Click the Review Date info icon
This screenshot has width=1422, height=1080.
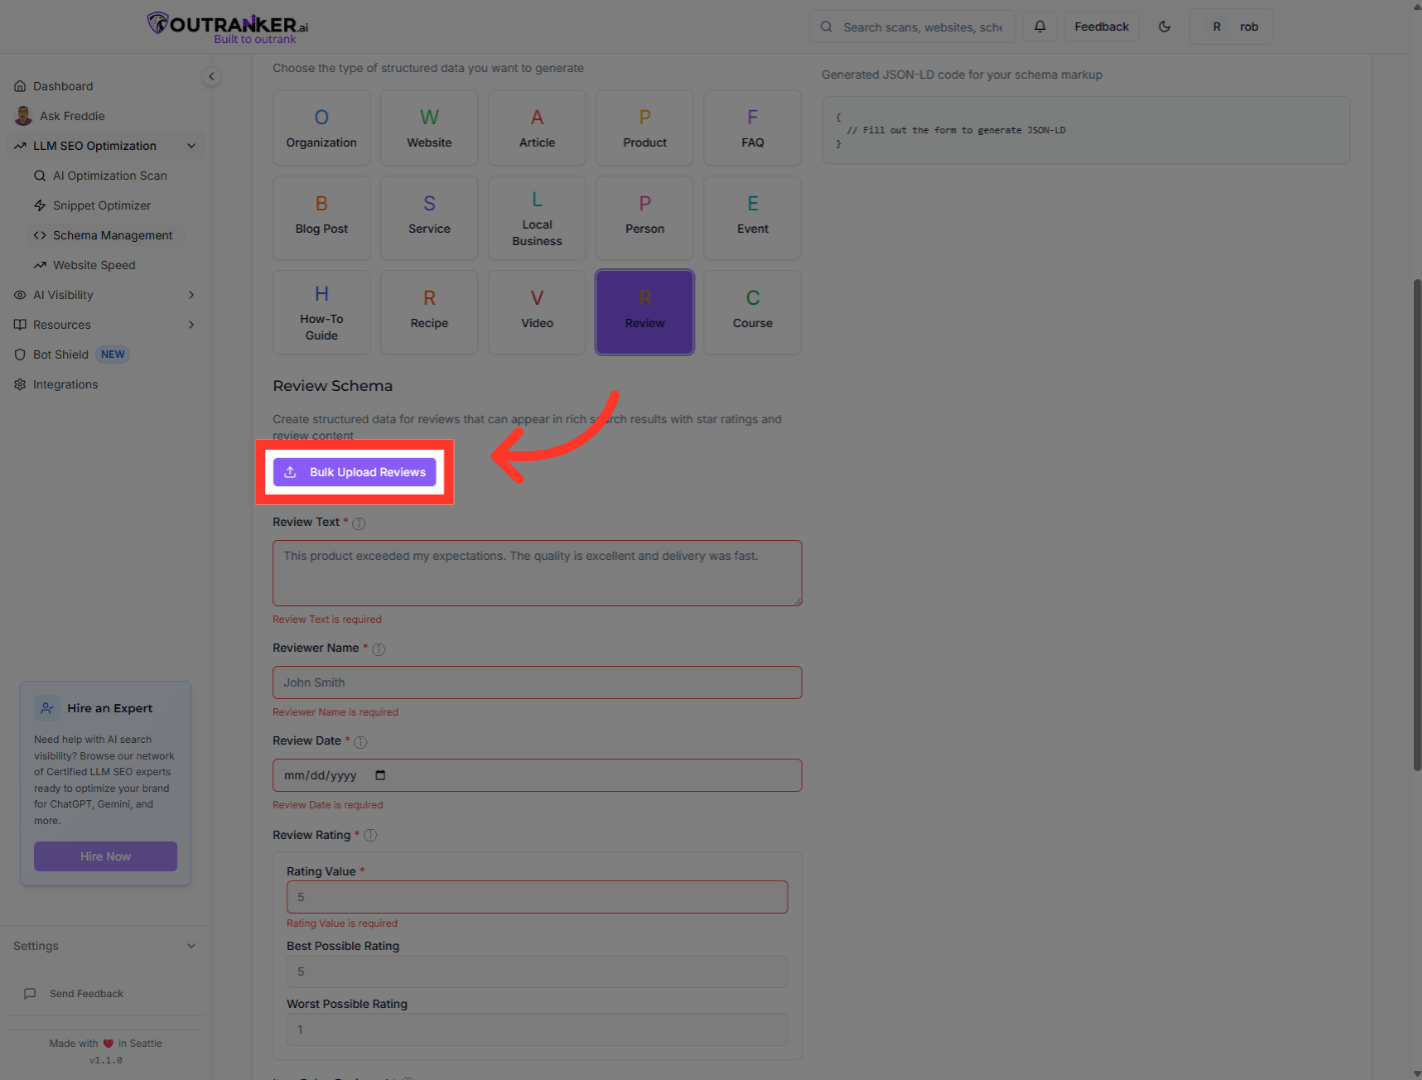point(361,742)
